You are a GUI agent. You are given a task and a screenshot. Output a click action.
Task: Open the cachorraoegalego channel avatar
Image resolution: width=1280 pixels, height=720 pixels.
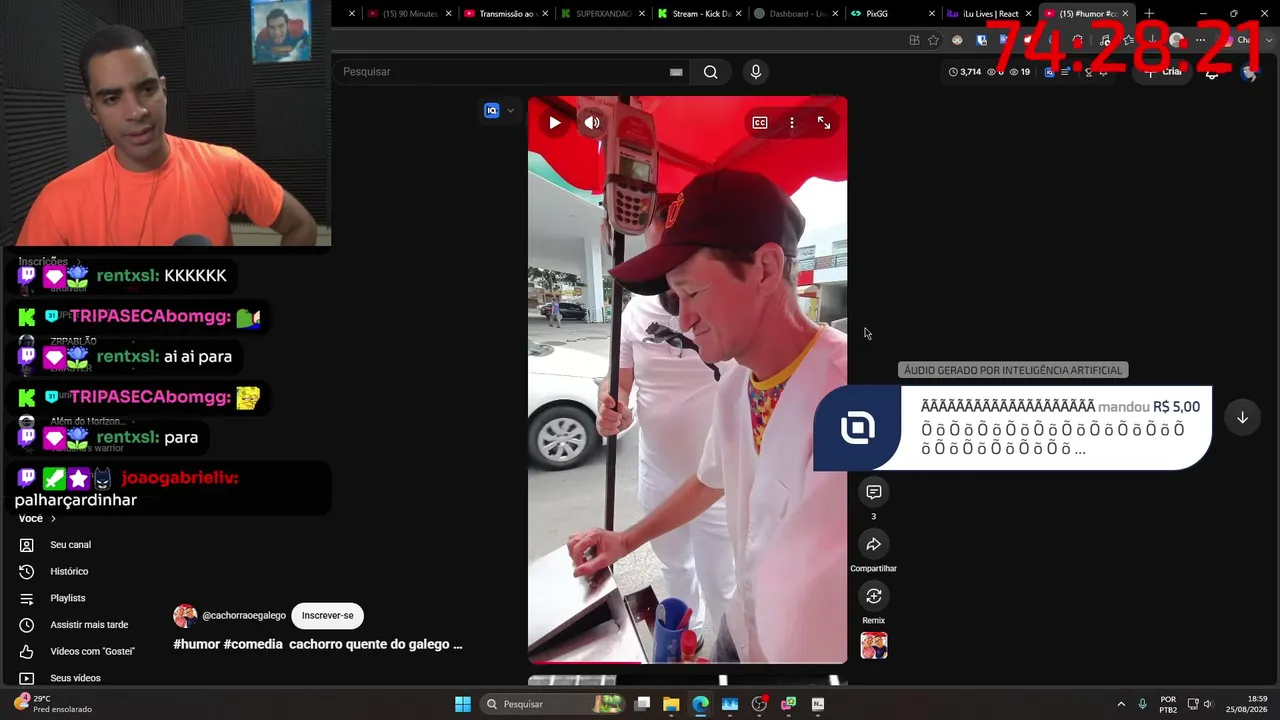click(185, 616)
